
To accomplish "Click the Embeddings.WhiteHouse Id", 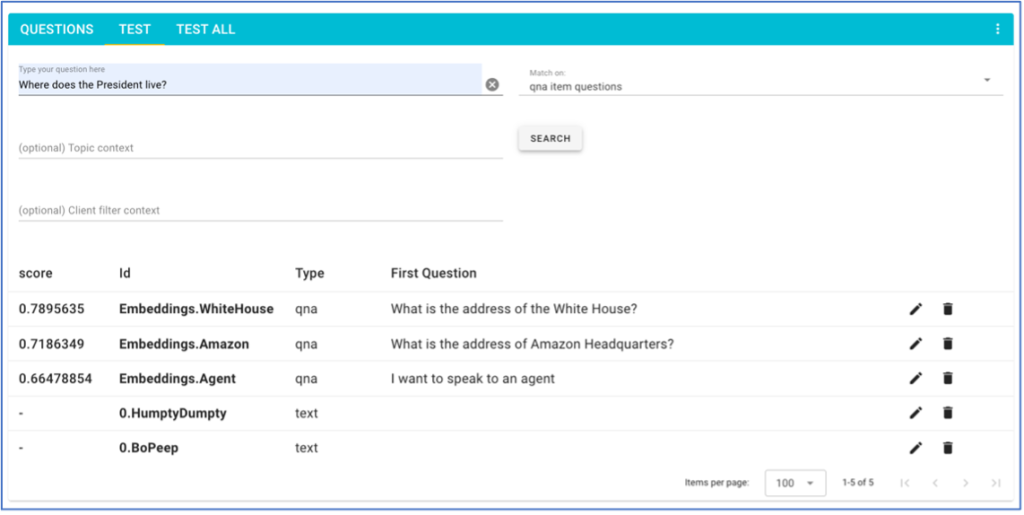I will click(x=196, y=309).
